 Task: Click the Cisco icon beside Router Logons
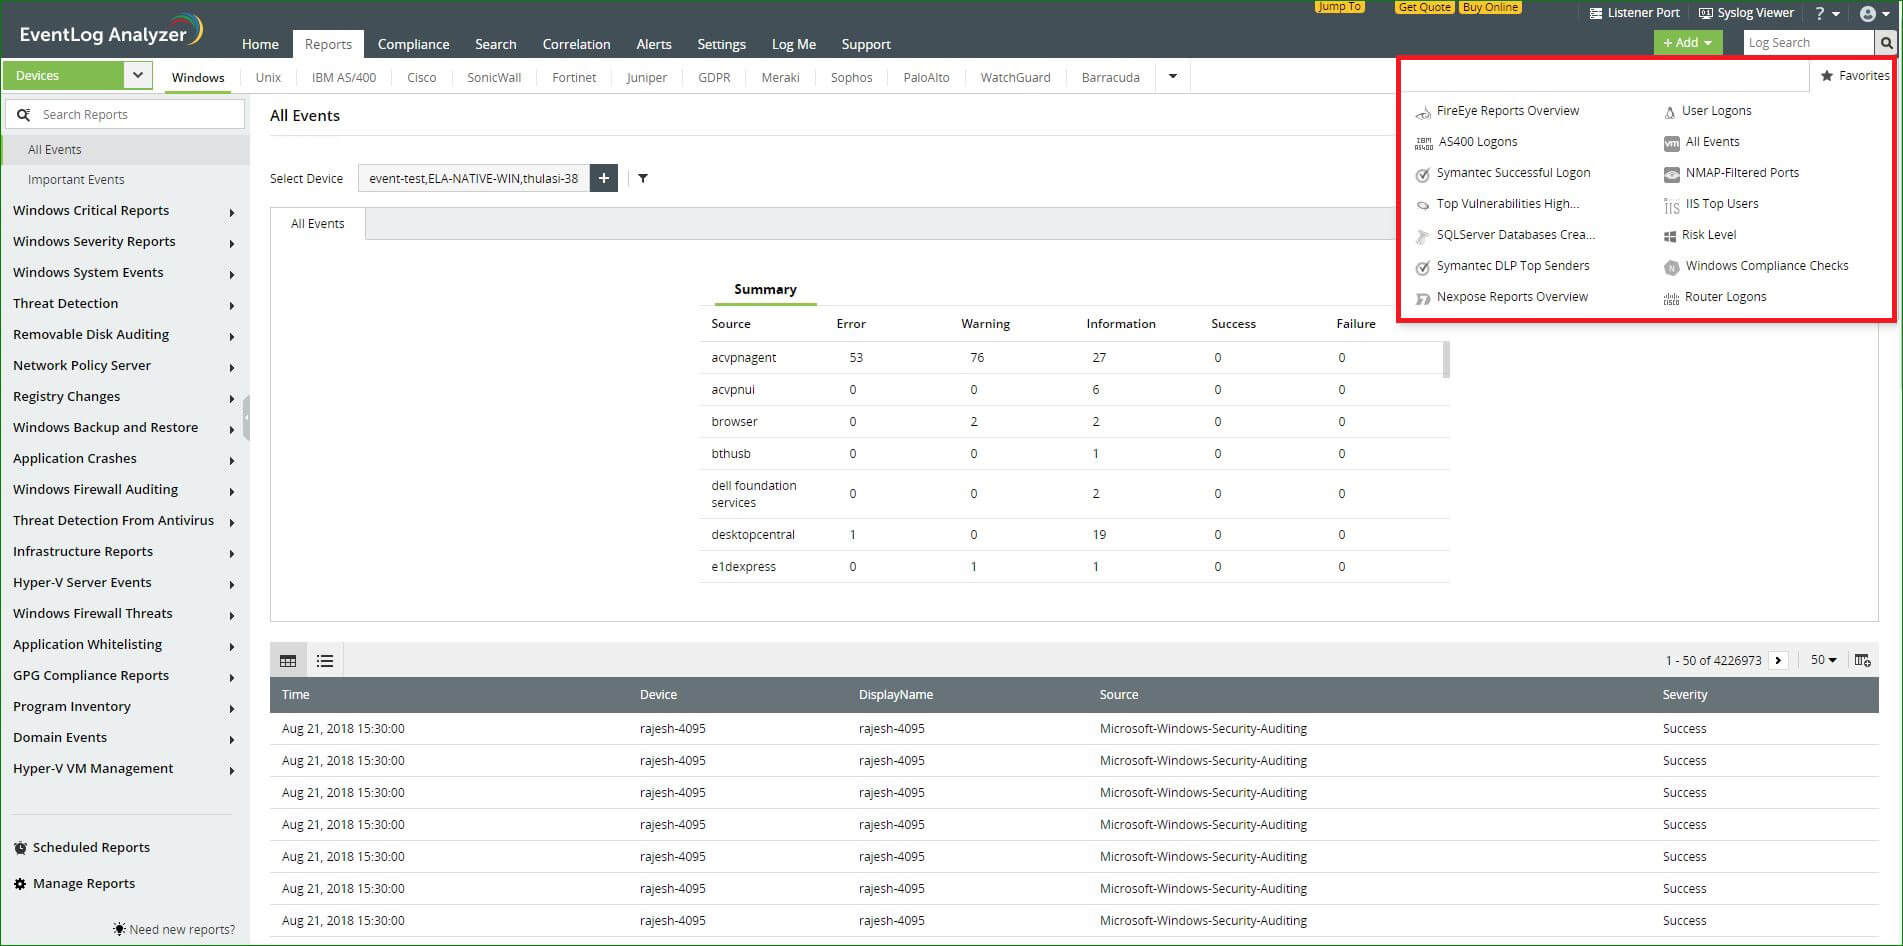point(1671,298)
